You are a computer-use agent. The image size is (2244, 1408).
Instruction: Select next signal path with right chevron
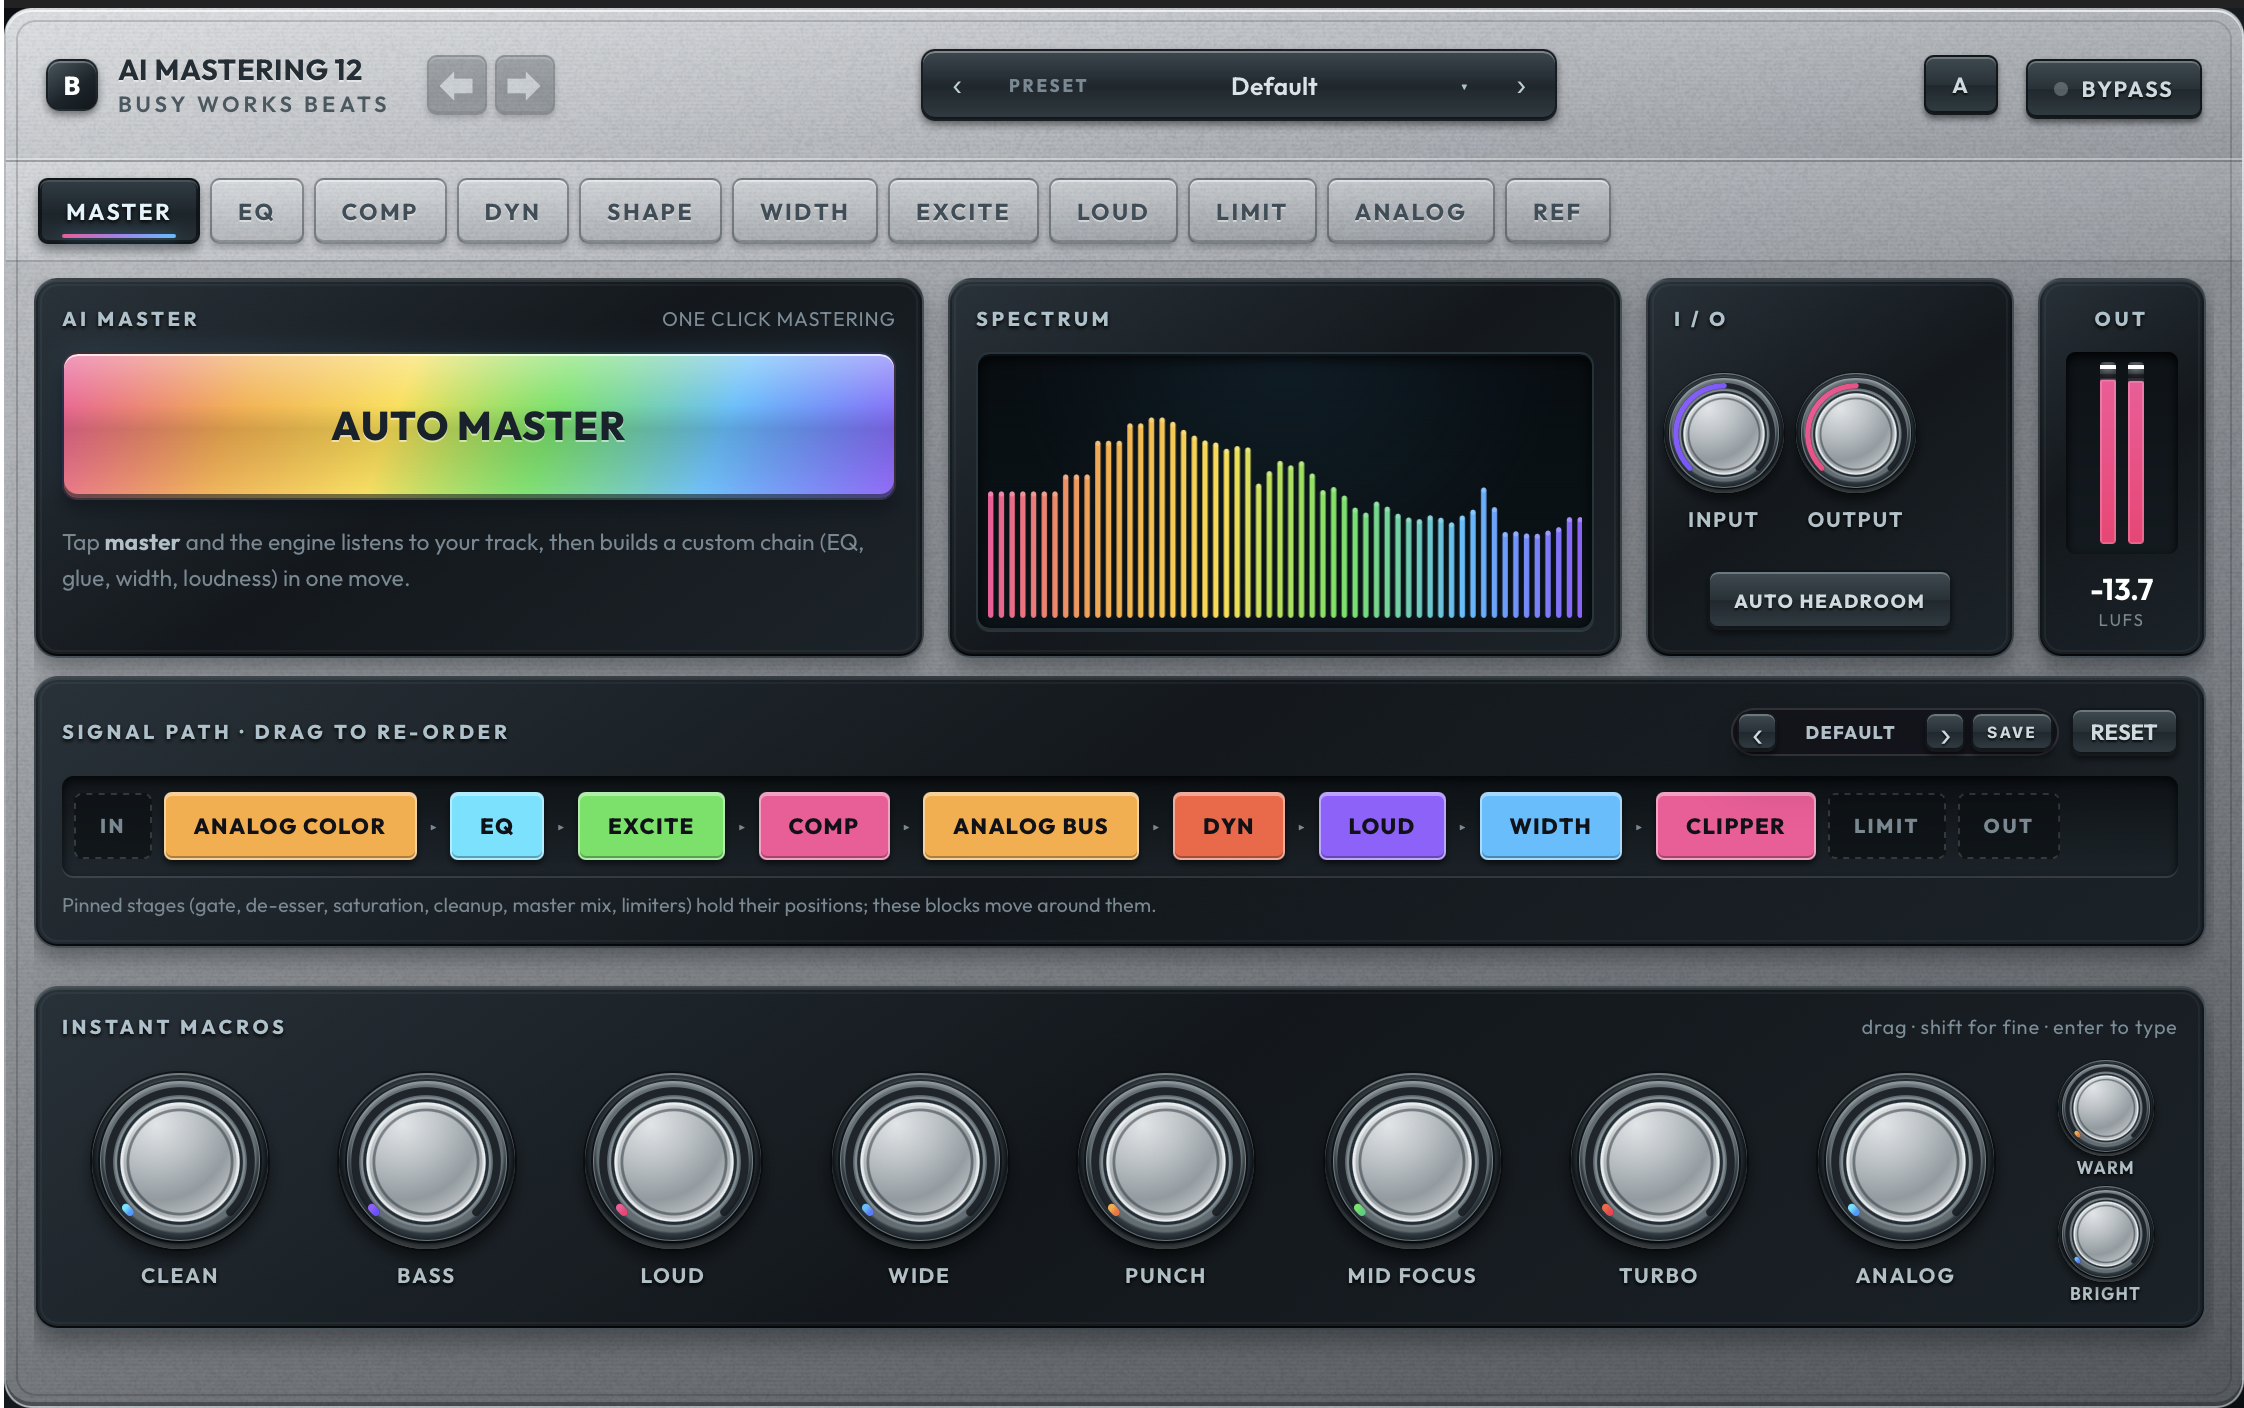click(1944, 734)
